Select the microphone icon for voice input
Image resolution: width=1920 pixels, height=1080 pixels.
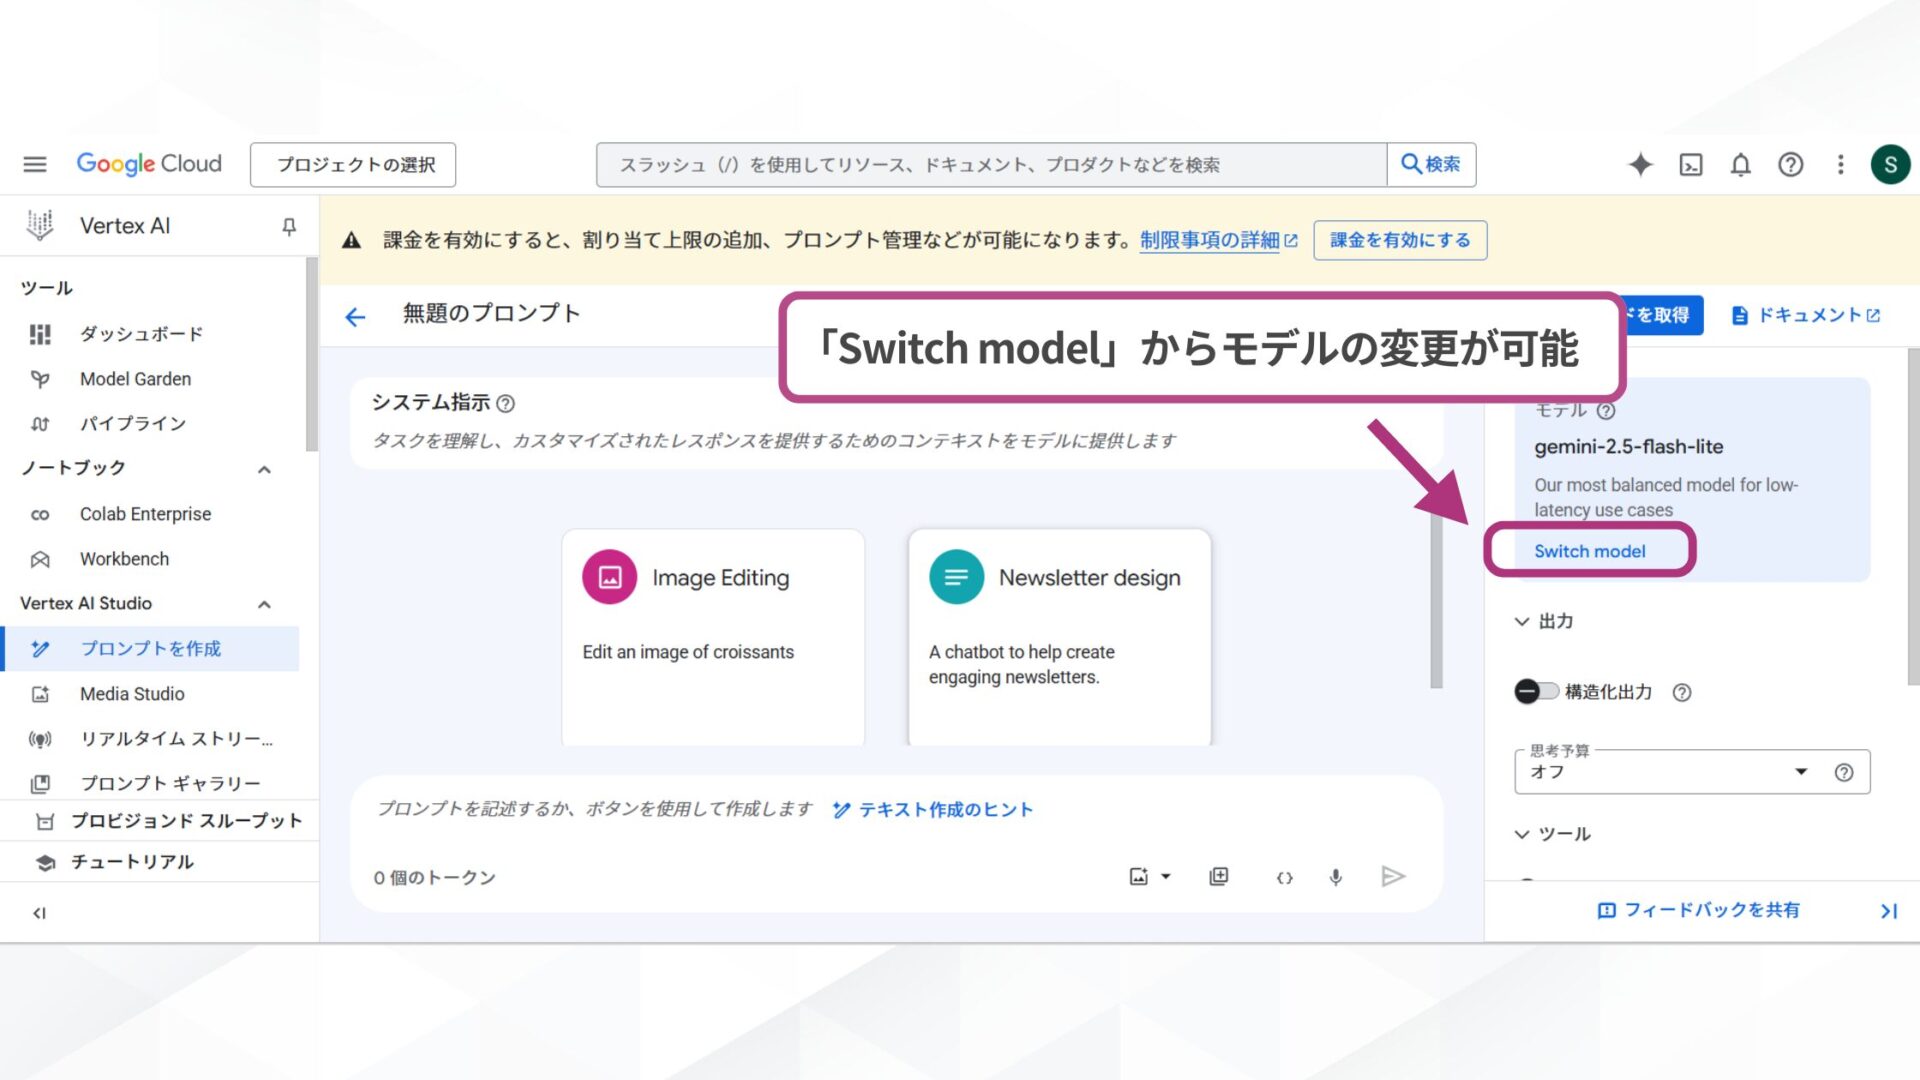[x=1334, y=877]
